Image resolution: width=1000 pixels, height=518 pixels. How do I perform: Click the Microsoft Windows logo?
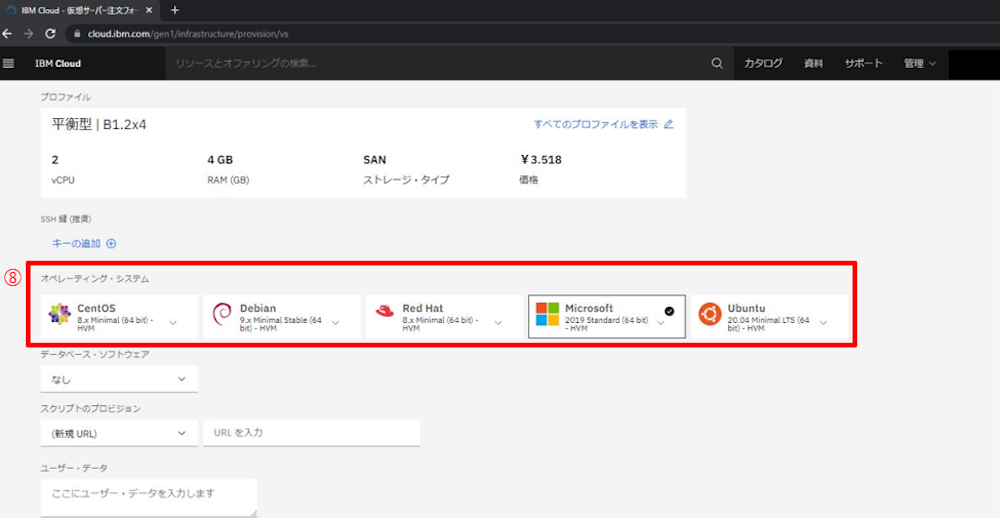pyautogui.click(x=547, y=315)
